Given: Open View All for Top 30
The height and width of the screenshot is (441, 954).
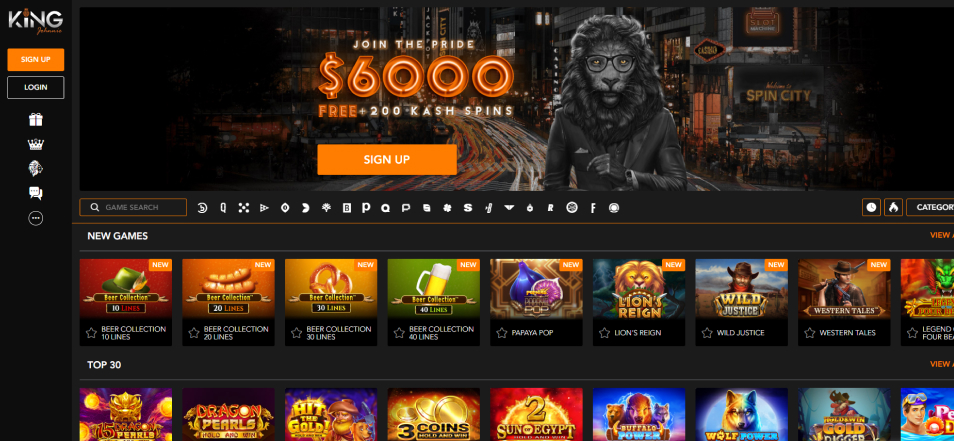Looking at the screenshot, I should (x=942, y=364).
